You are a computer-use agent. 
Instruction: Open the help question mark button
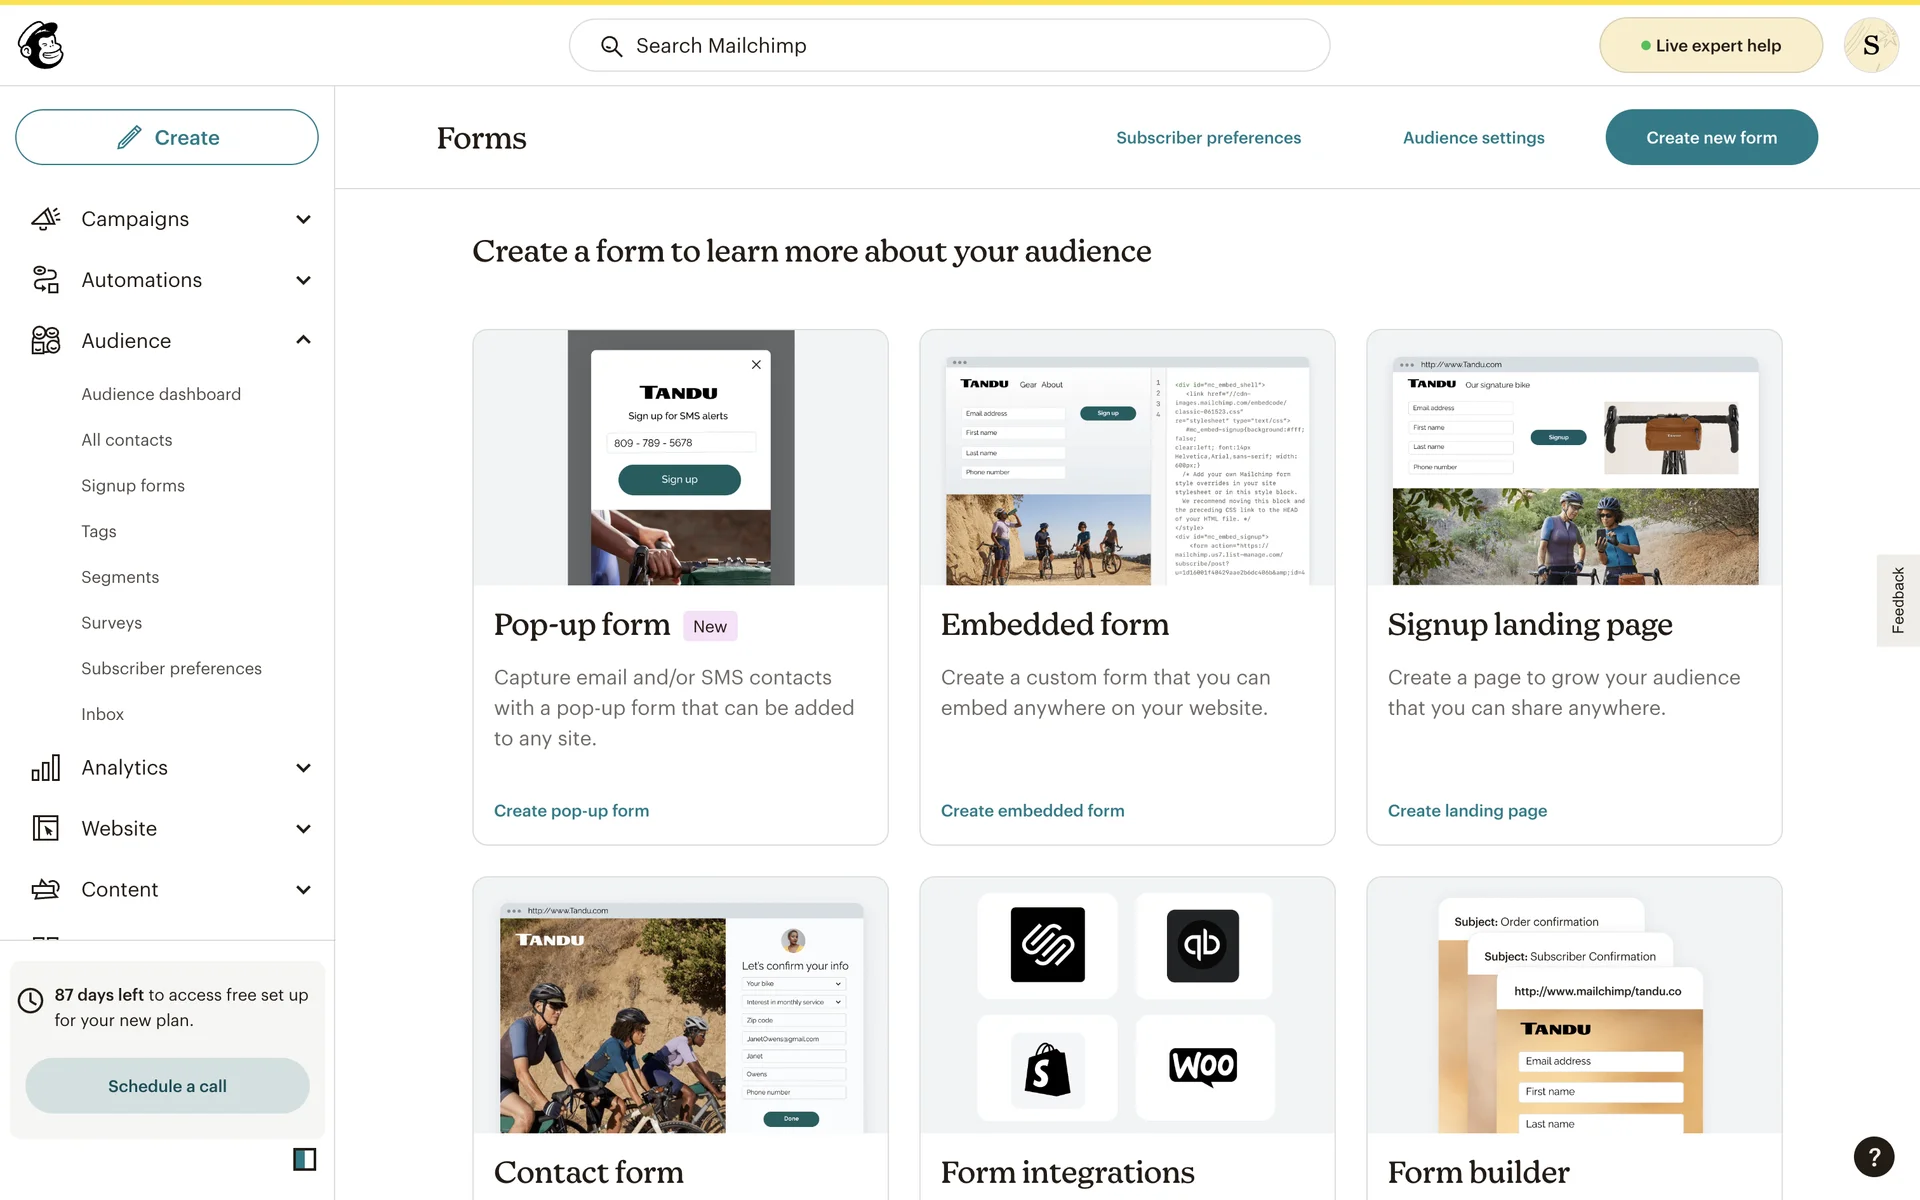1873,1157
